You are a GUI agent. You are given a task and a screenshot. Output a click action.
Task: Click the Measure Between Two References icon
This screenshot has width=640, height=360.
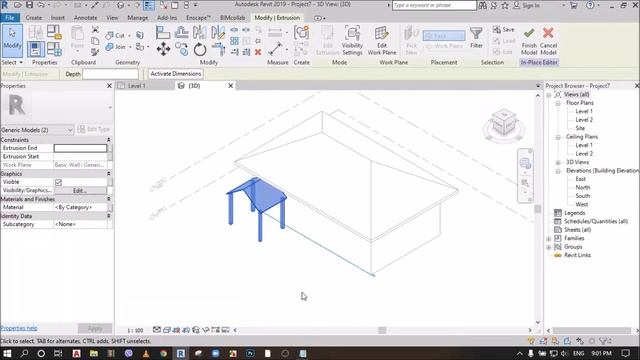[275, 49]
